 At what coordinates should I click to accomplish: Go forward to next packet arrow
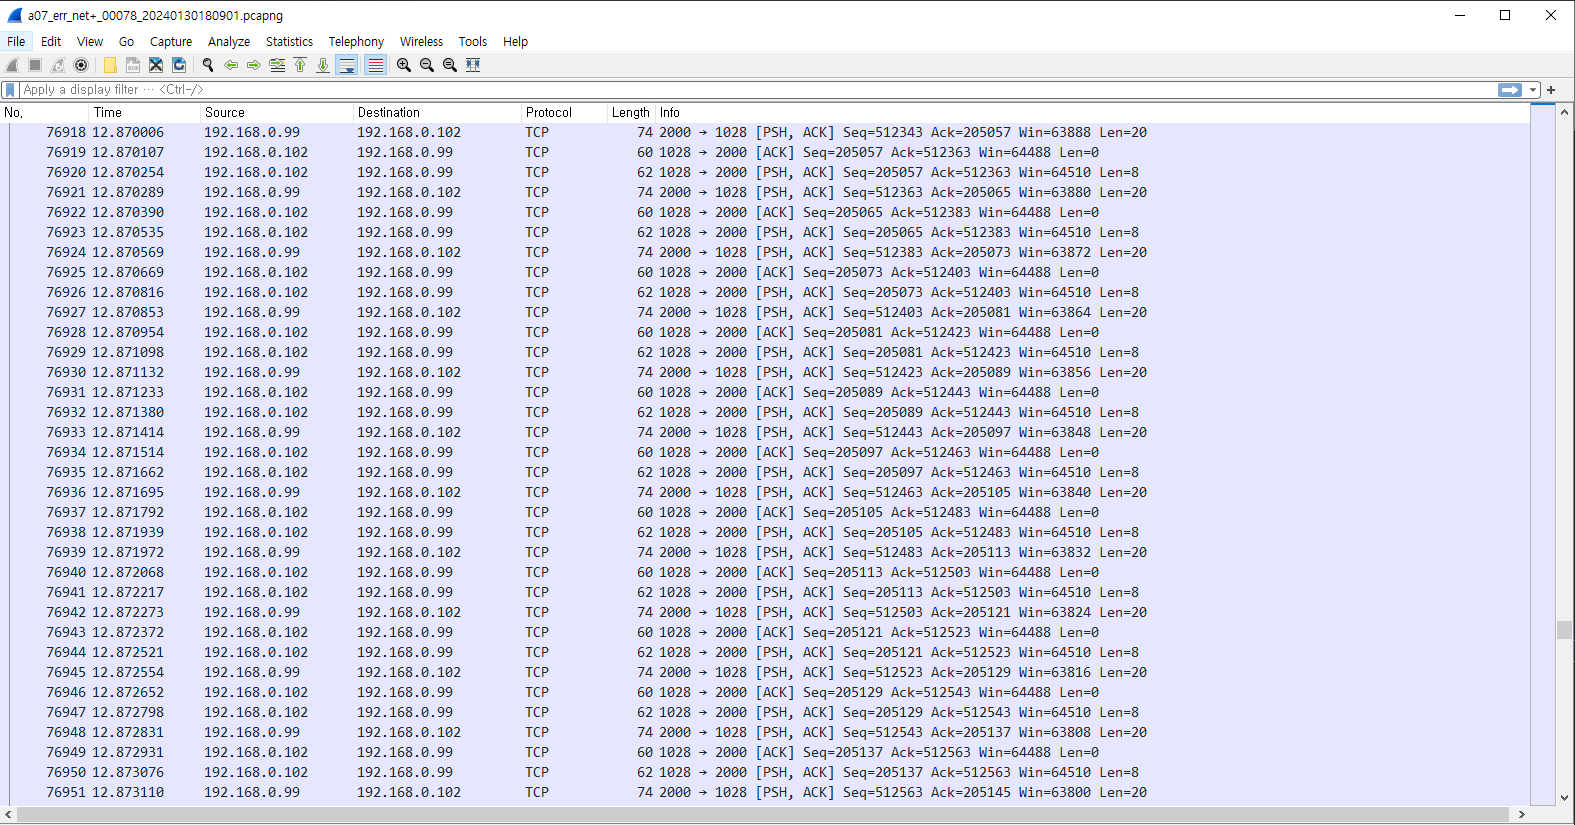254,65
